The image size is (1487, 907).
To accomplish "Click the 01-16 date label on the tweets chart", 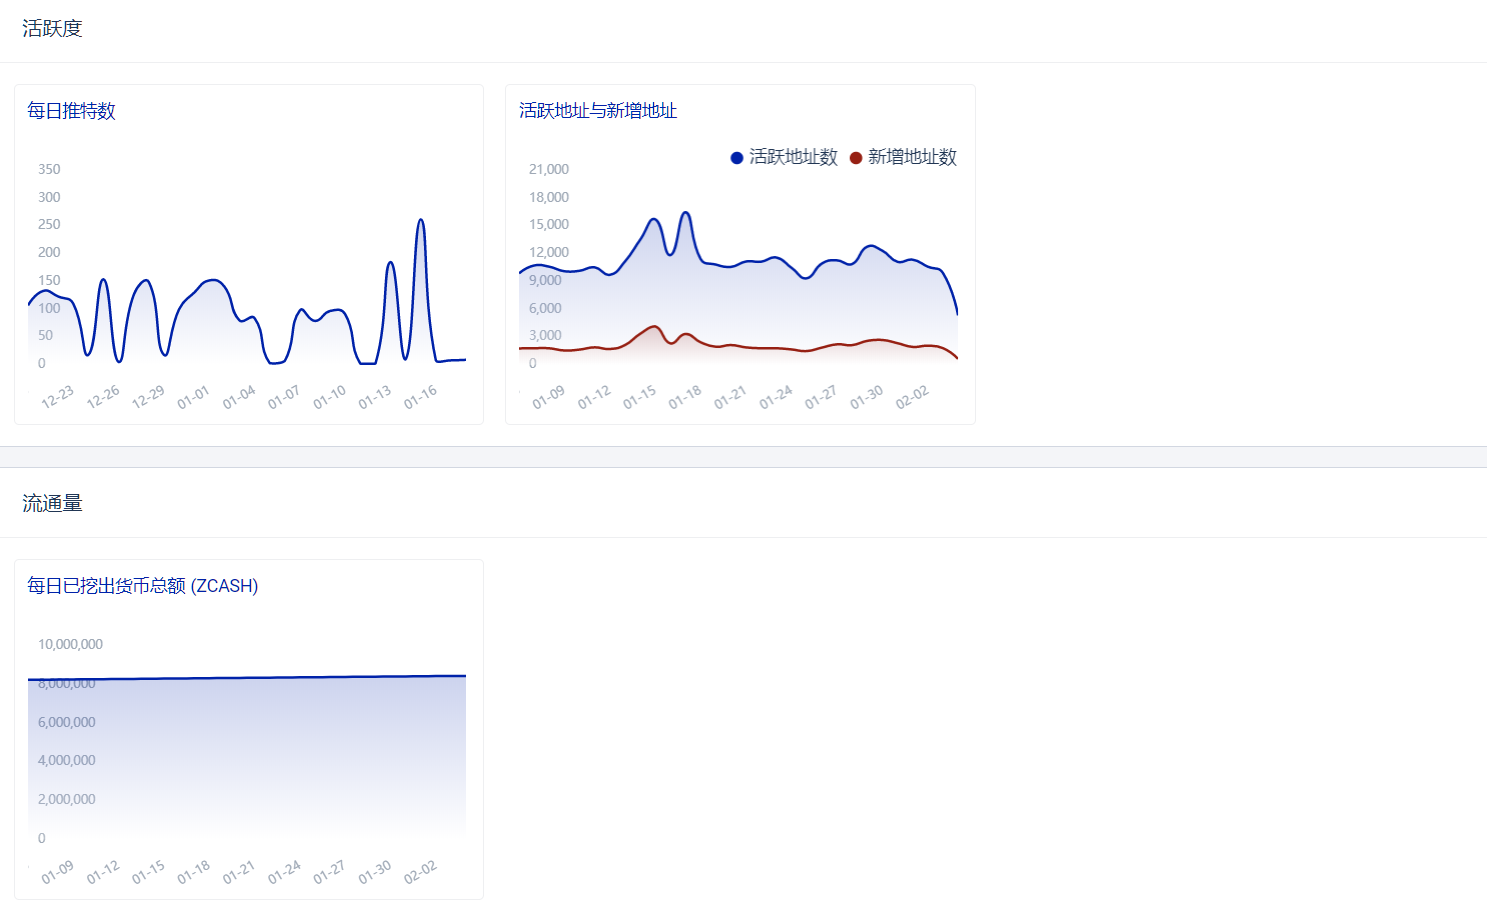I will pos(420,397).
